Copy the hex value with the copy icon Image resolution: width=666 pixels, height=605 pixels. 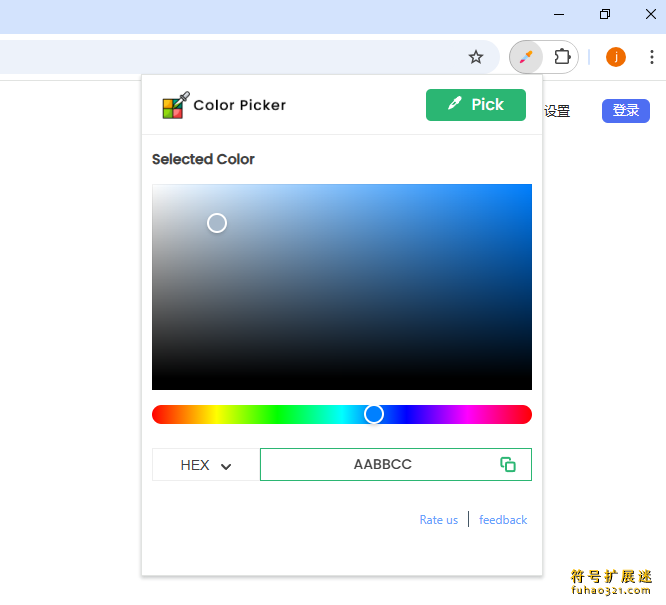[508, 464]
